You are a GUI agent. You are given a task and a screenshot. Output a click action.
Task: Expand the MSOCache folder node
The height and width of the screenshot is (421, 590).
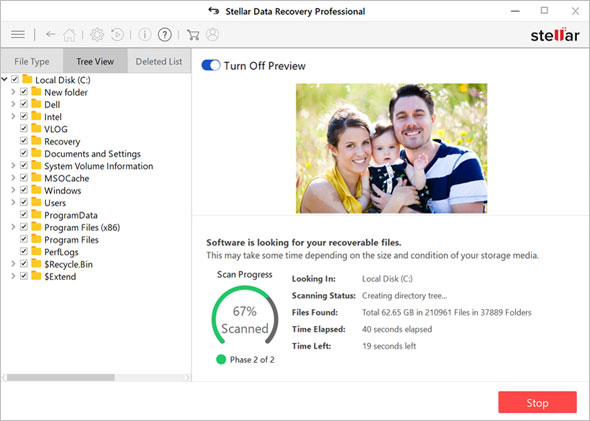[13, 178]
